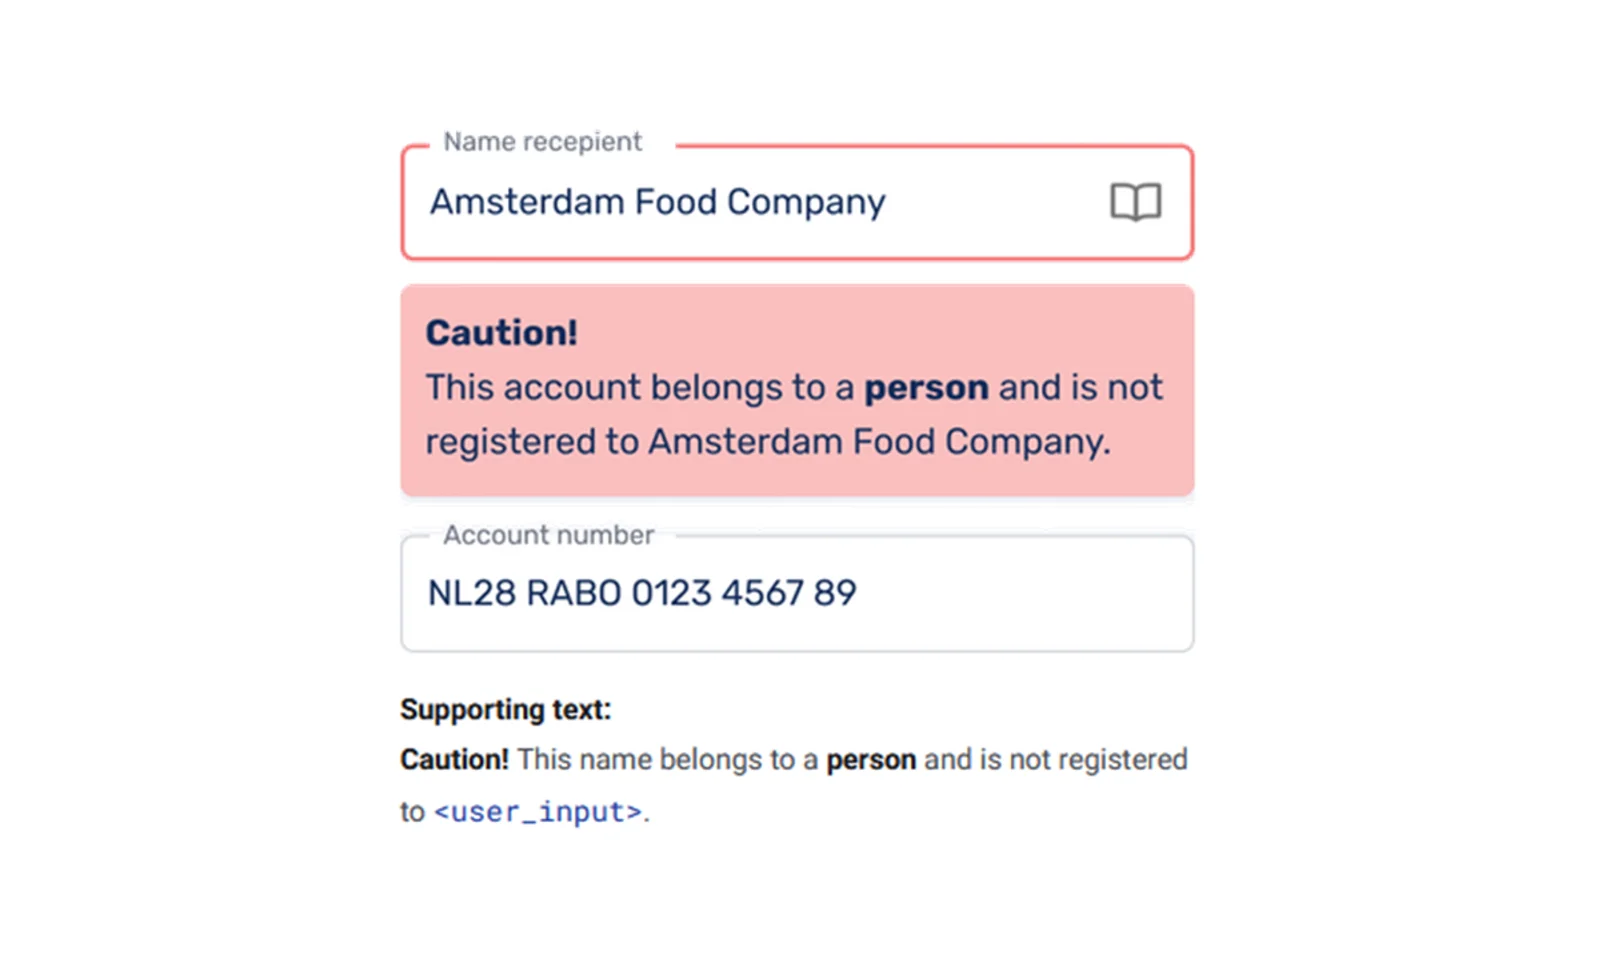
Task: Click "This account belongs to a" alert text
Action: [640, 387]
